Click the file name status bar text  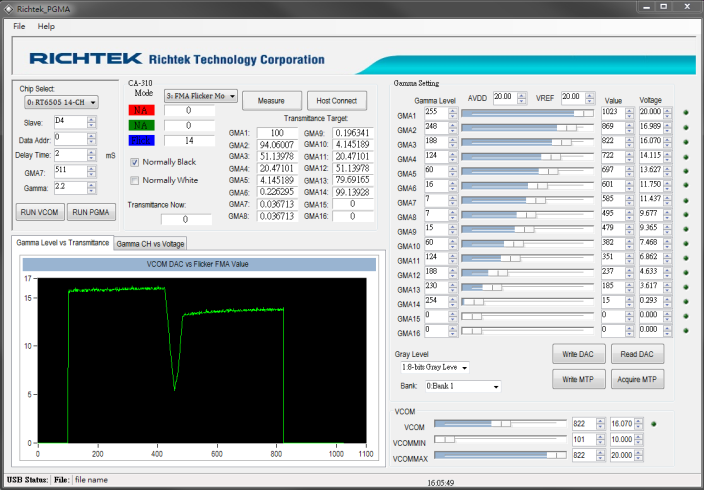point(91,480)
